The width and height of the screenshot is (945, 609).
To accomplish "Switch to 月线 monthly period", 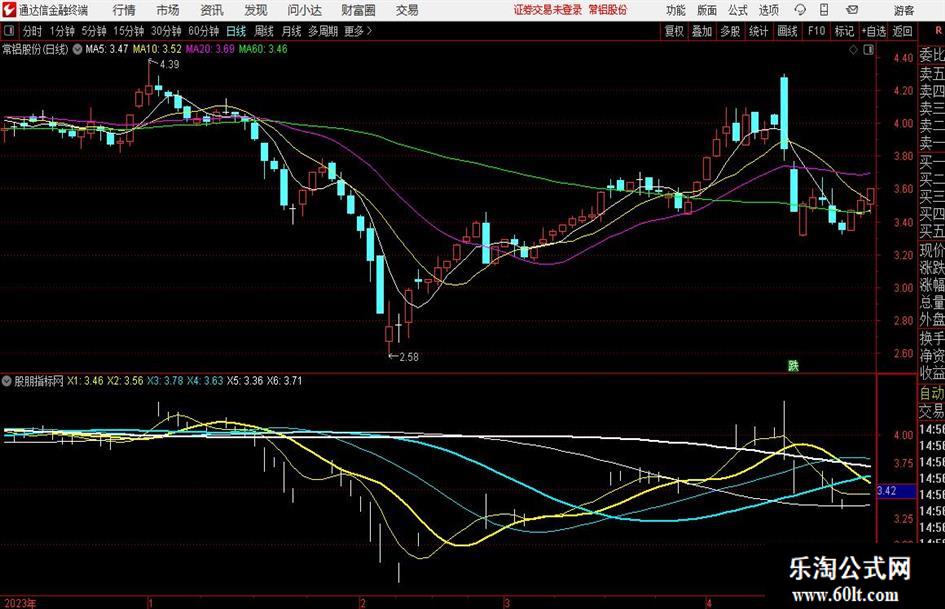I will click(x=292, y=31).
